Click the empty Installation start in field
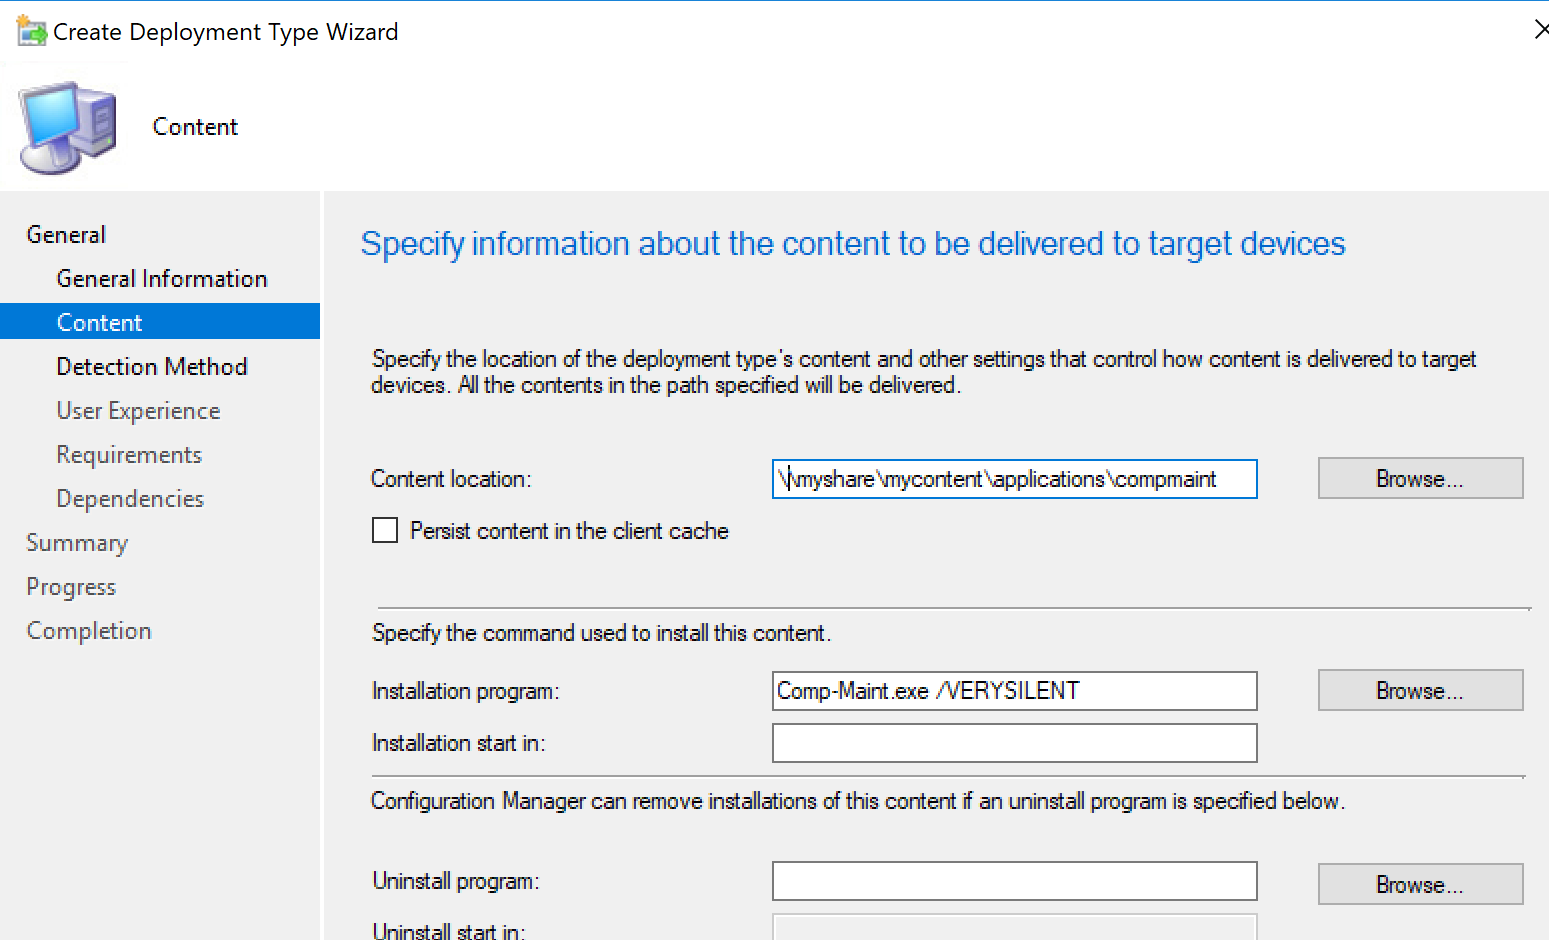The height and width of the screenshot is (940, 1549). tap(1014, 743)
